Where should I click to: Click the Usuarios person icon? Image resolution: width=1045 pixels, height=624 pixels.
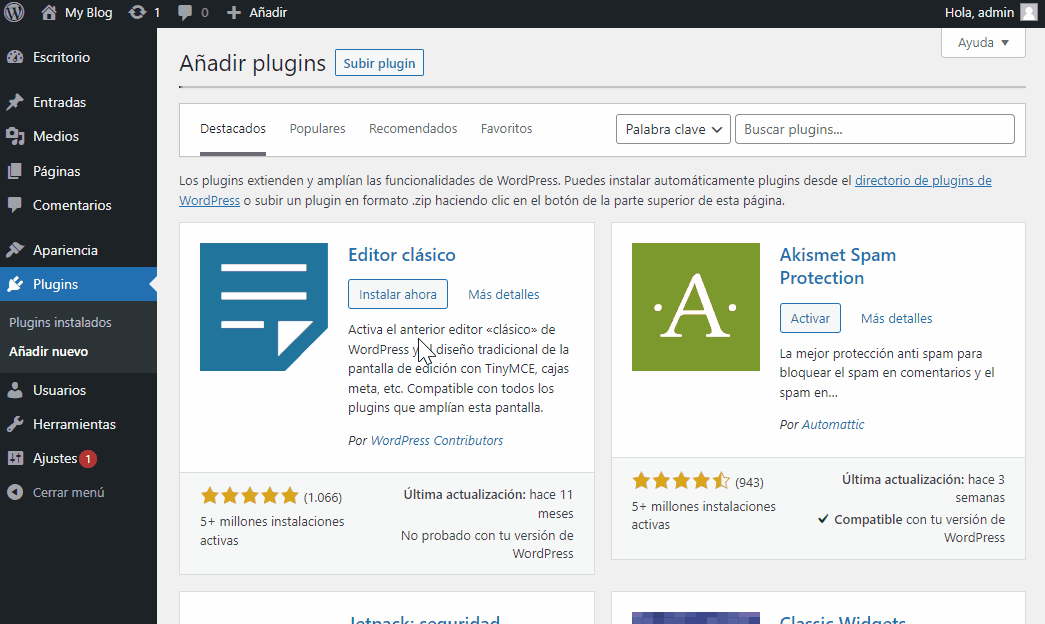15,390
